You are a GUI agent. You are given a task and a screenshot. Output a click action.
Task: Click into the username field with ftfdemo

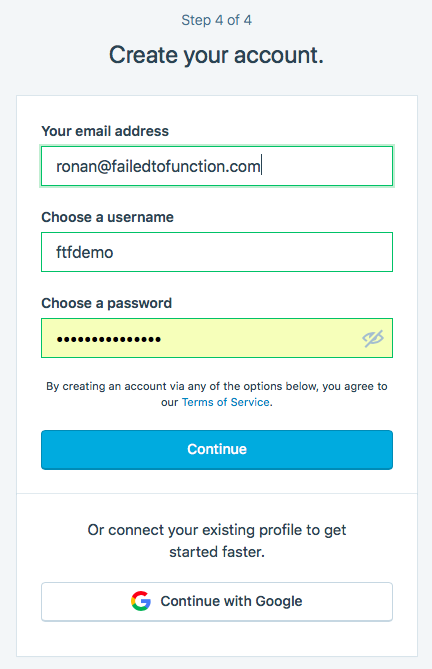pos(217,252)
